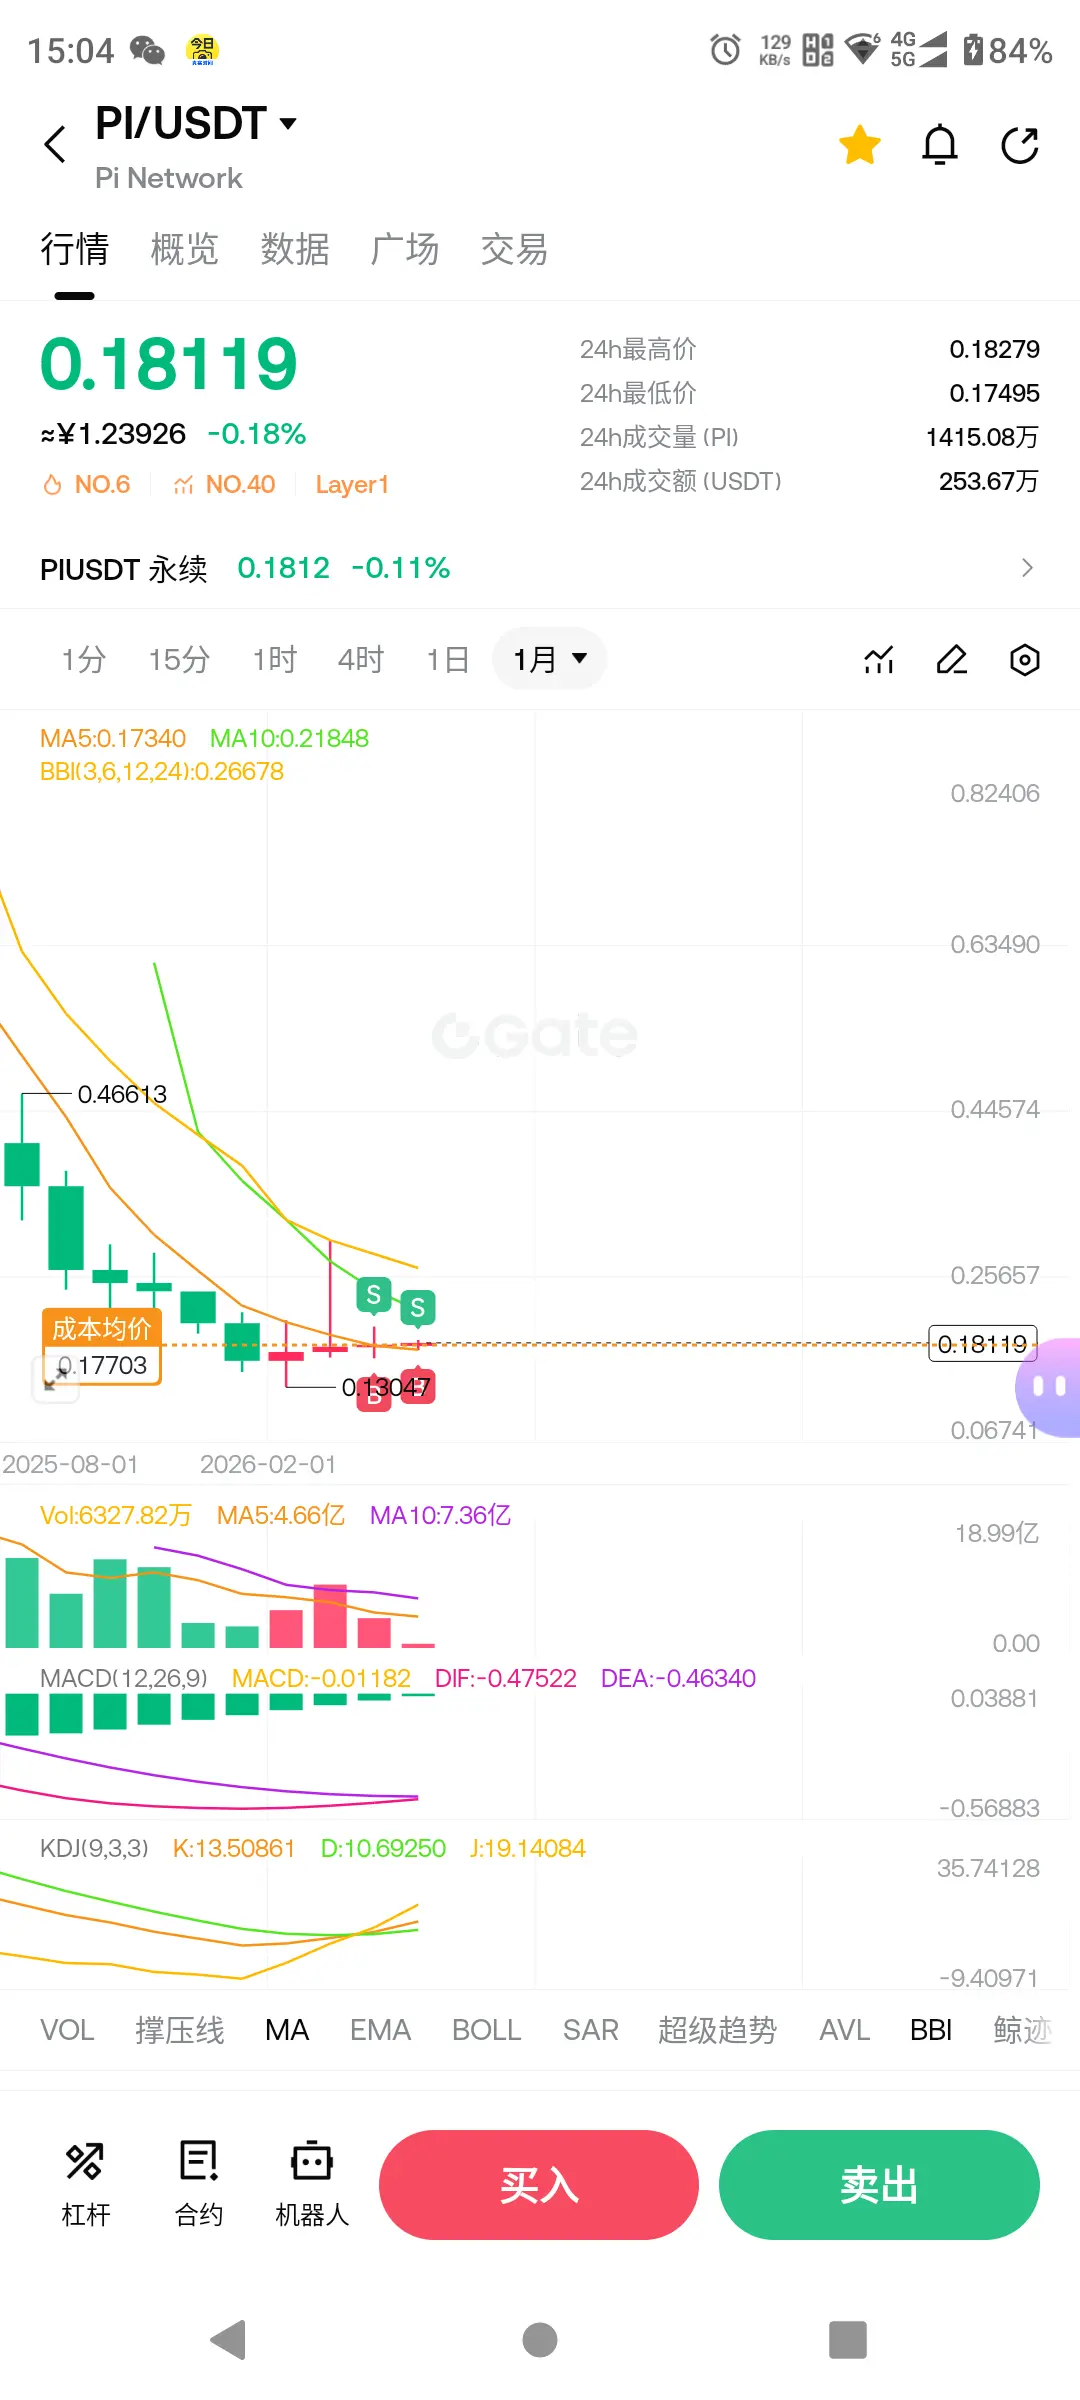Toggle the VOL indicator
Screen dimensions: 1080x2400
click(x=67, y=2030)
